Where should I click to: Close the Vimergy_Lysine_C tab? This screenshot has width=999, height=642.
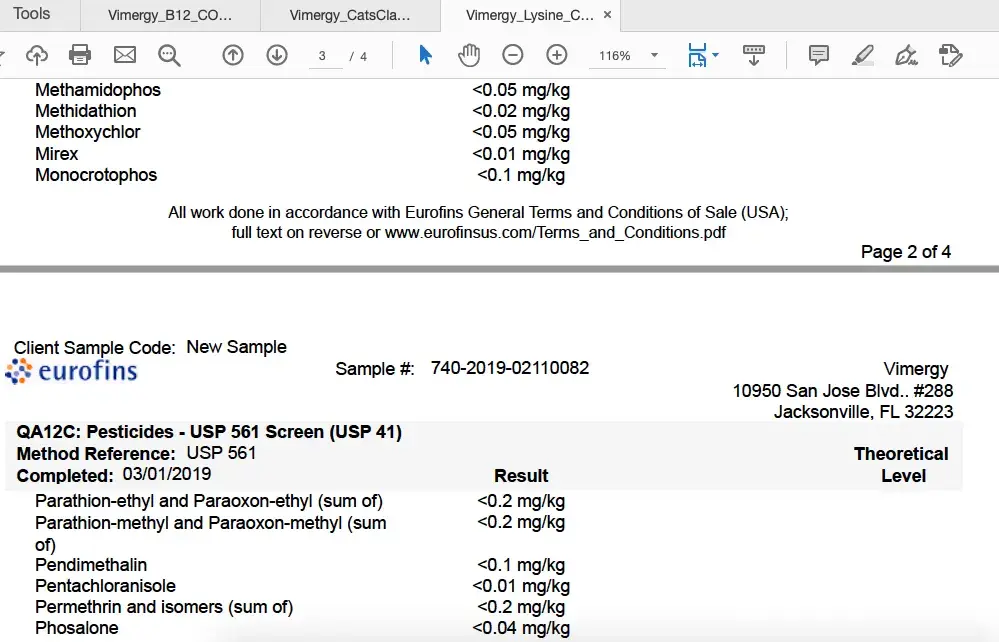point(607,15)
